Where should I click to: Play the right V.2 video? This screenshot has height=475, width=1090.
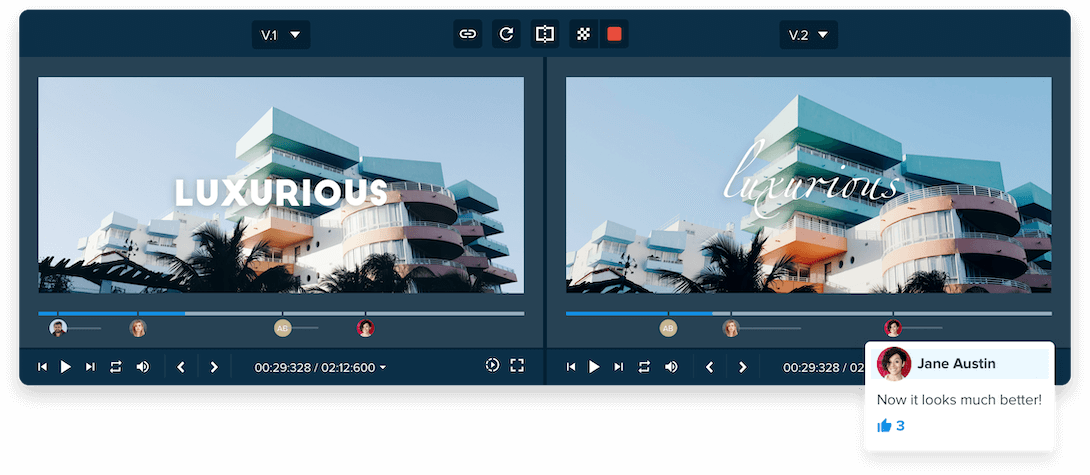[x=594, y=367]
